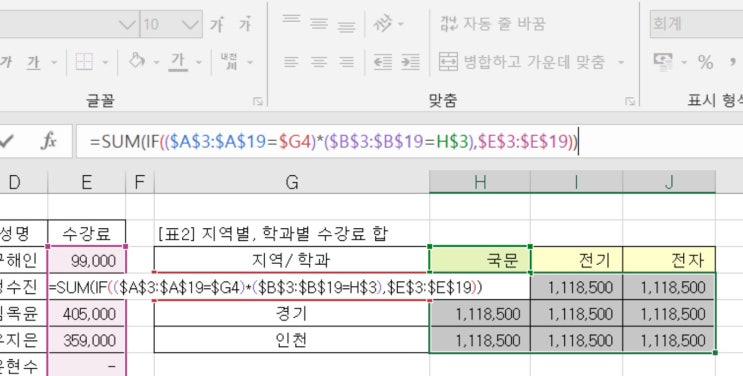Align text to the left
743x376 pixels.
291,62
